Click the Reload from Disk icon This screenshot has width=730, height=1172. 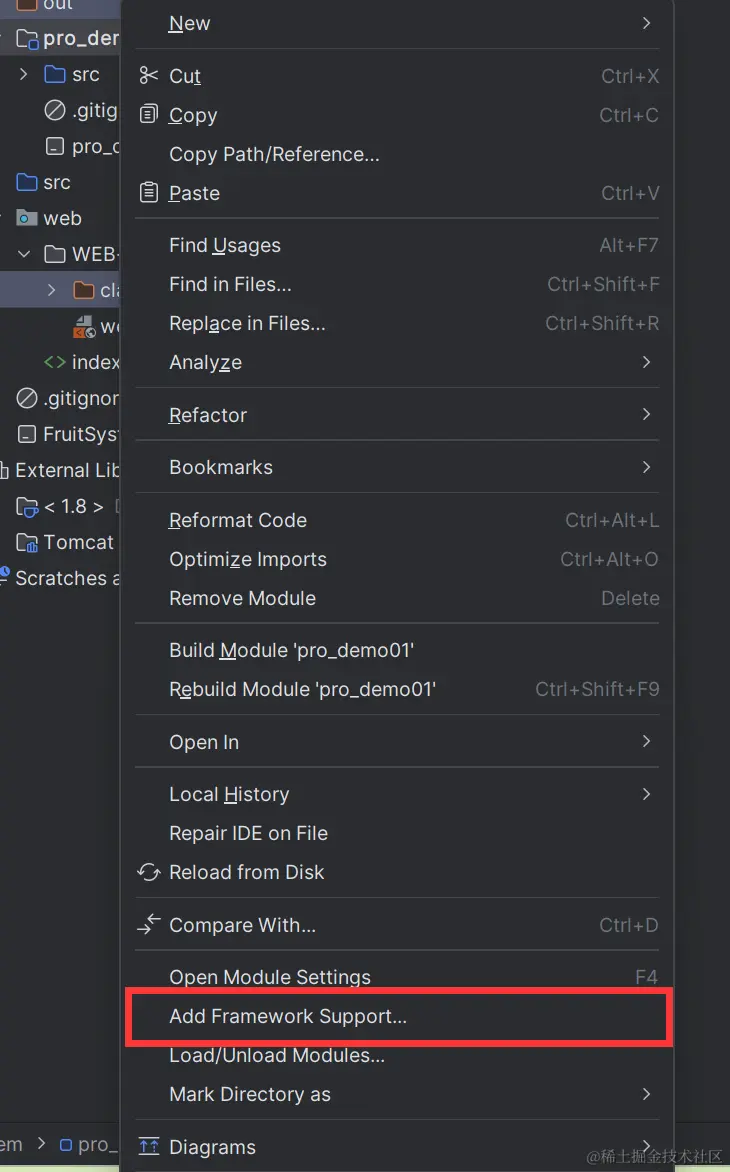tap(149, 873)
